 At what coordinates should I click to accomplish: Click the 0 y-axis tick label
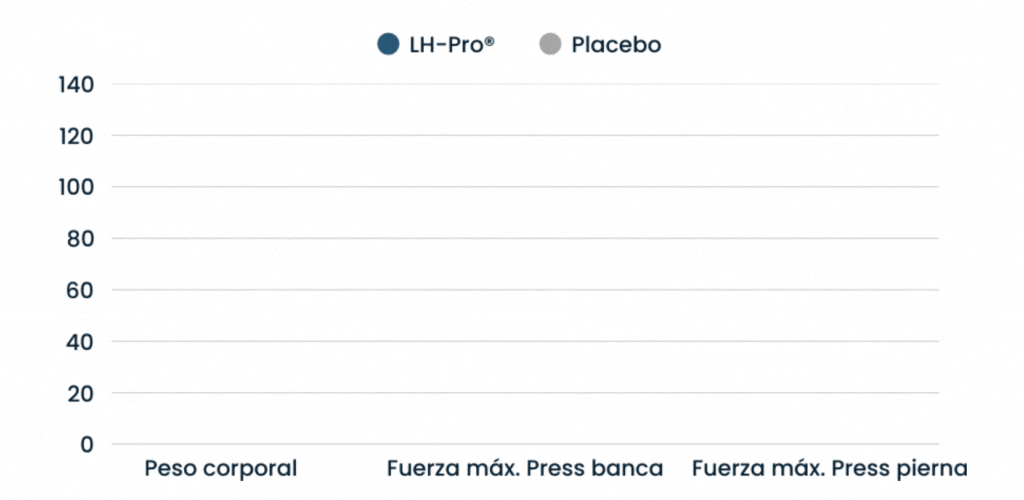coord(87,444)
